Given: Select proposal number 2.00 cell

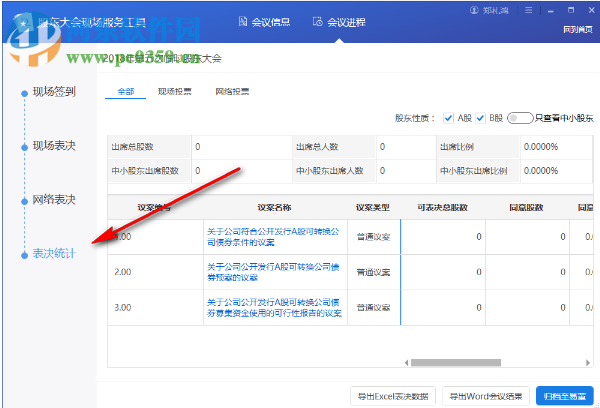Looking at the screenshot, I should click(x=155, y=272).
